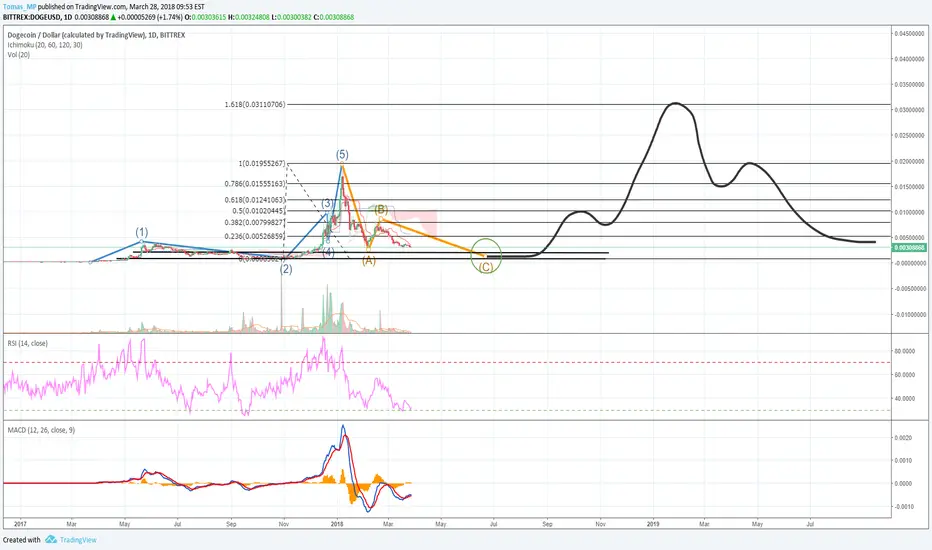Open the Tomas_MP author profile link
Screen dimensions: 932x550
(x=19, y=7)
